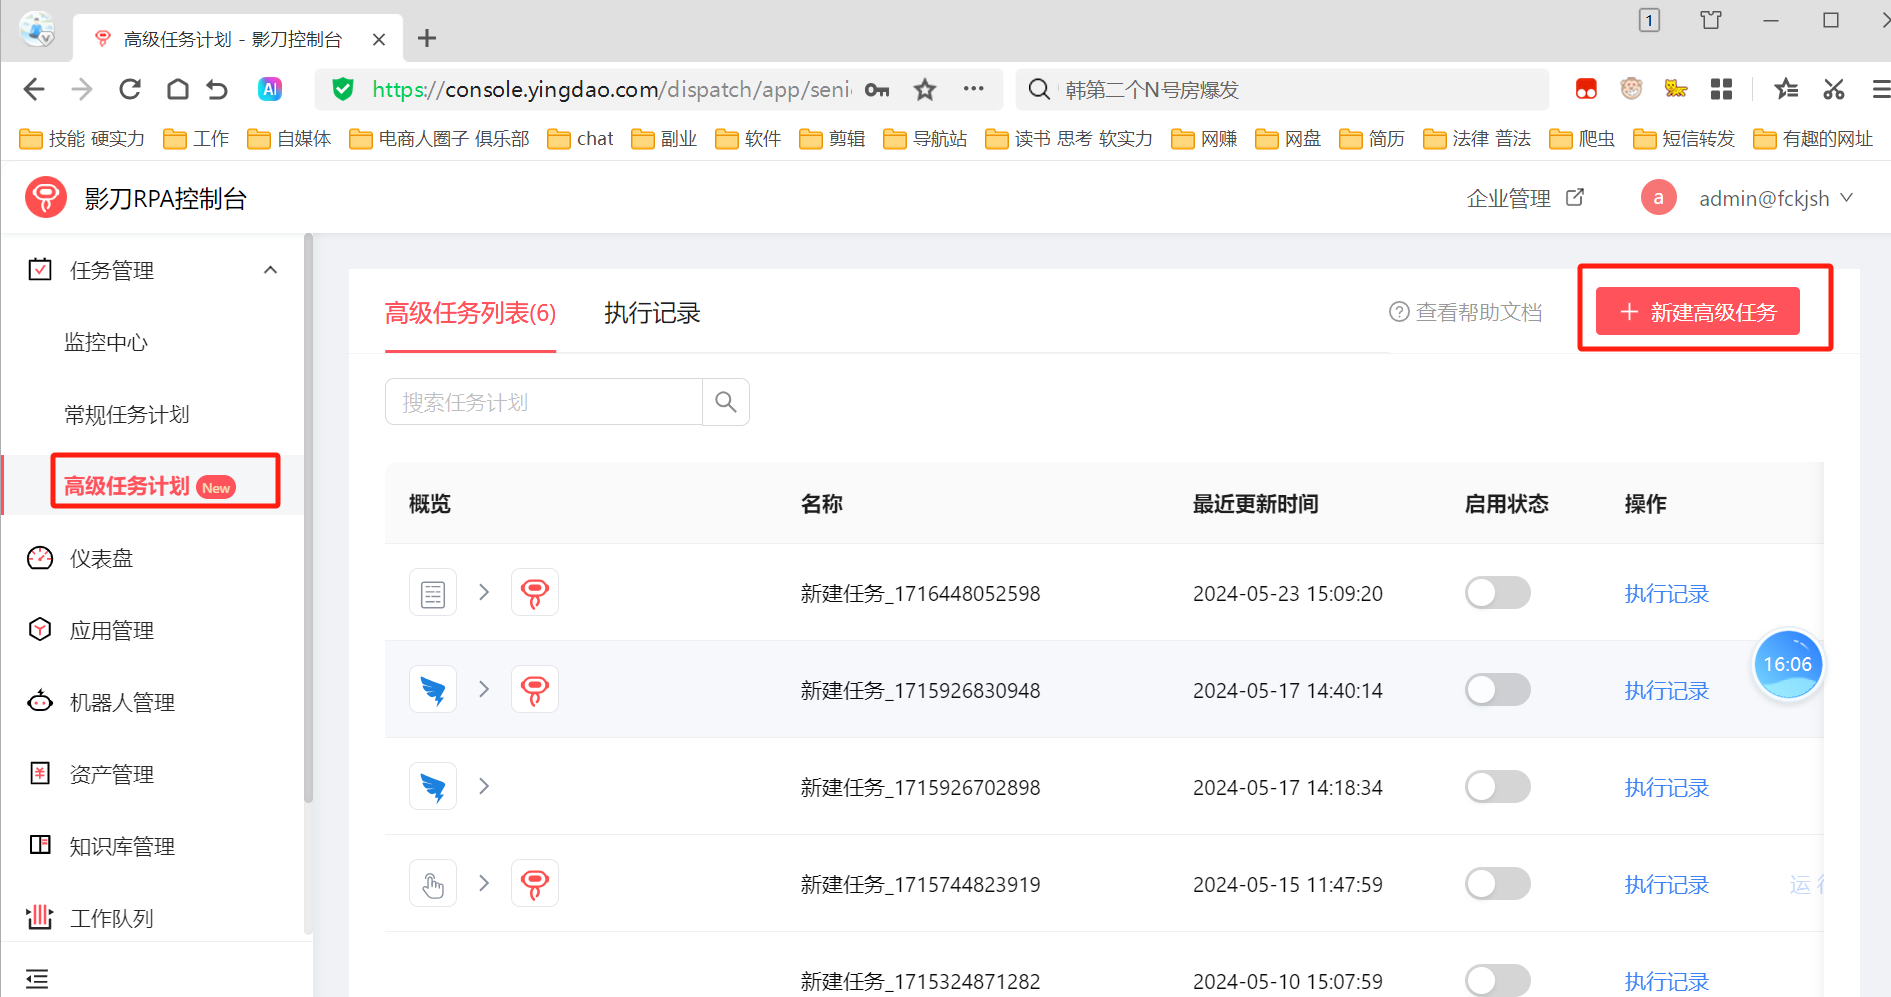
Task: Bookmark this page with the star icon
Action: point(925,90)
